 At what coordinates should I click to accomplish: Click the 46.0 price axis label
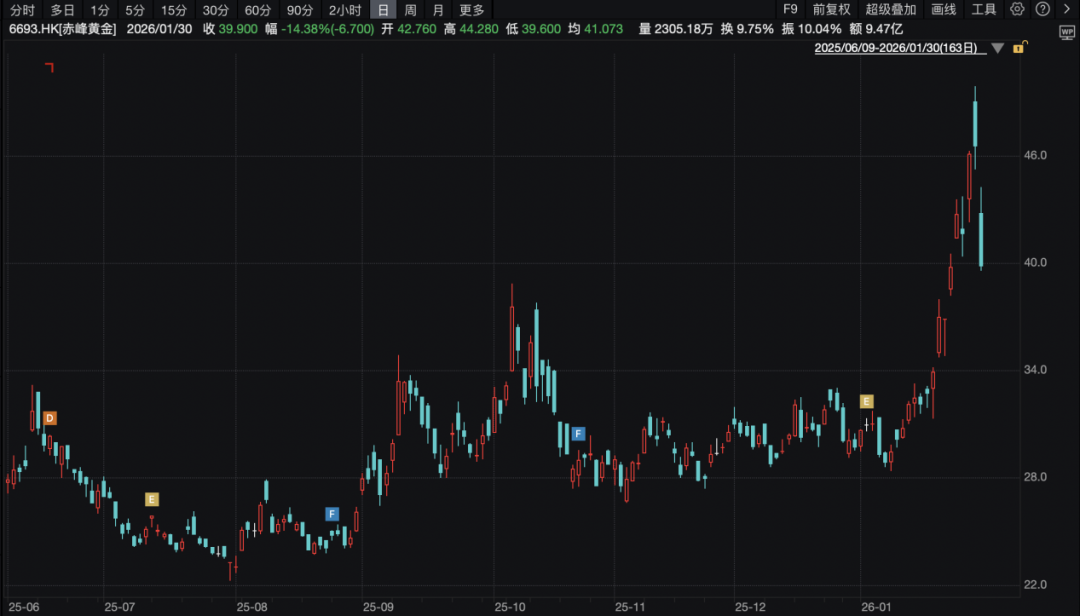(x=1035, y=156)
